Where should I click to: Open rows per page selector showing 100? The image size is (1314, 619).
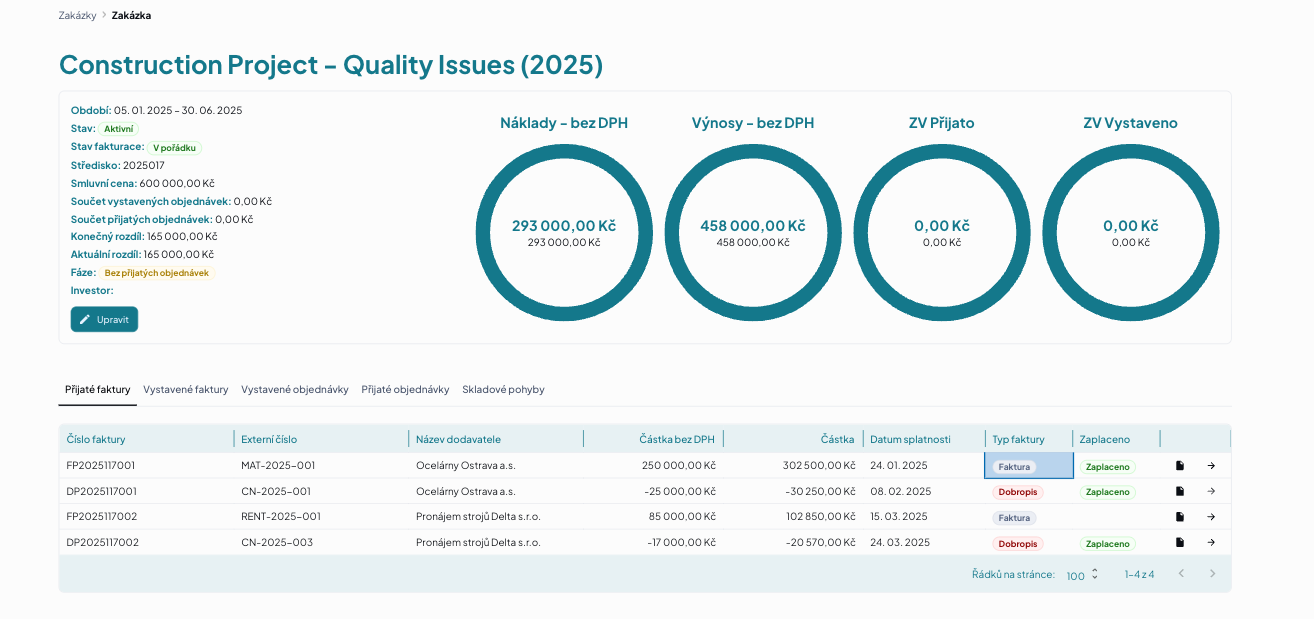click(1083, 575)
